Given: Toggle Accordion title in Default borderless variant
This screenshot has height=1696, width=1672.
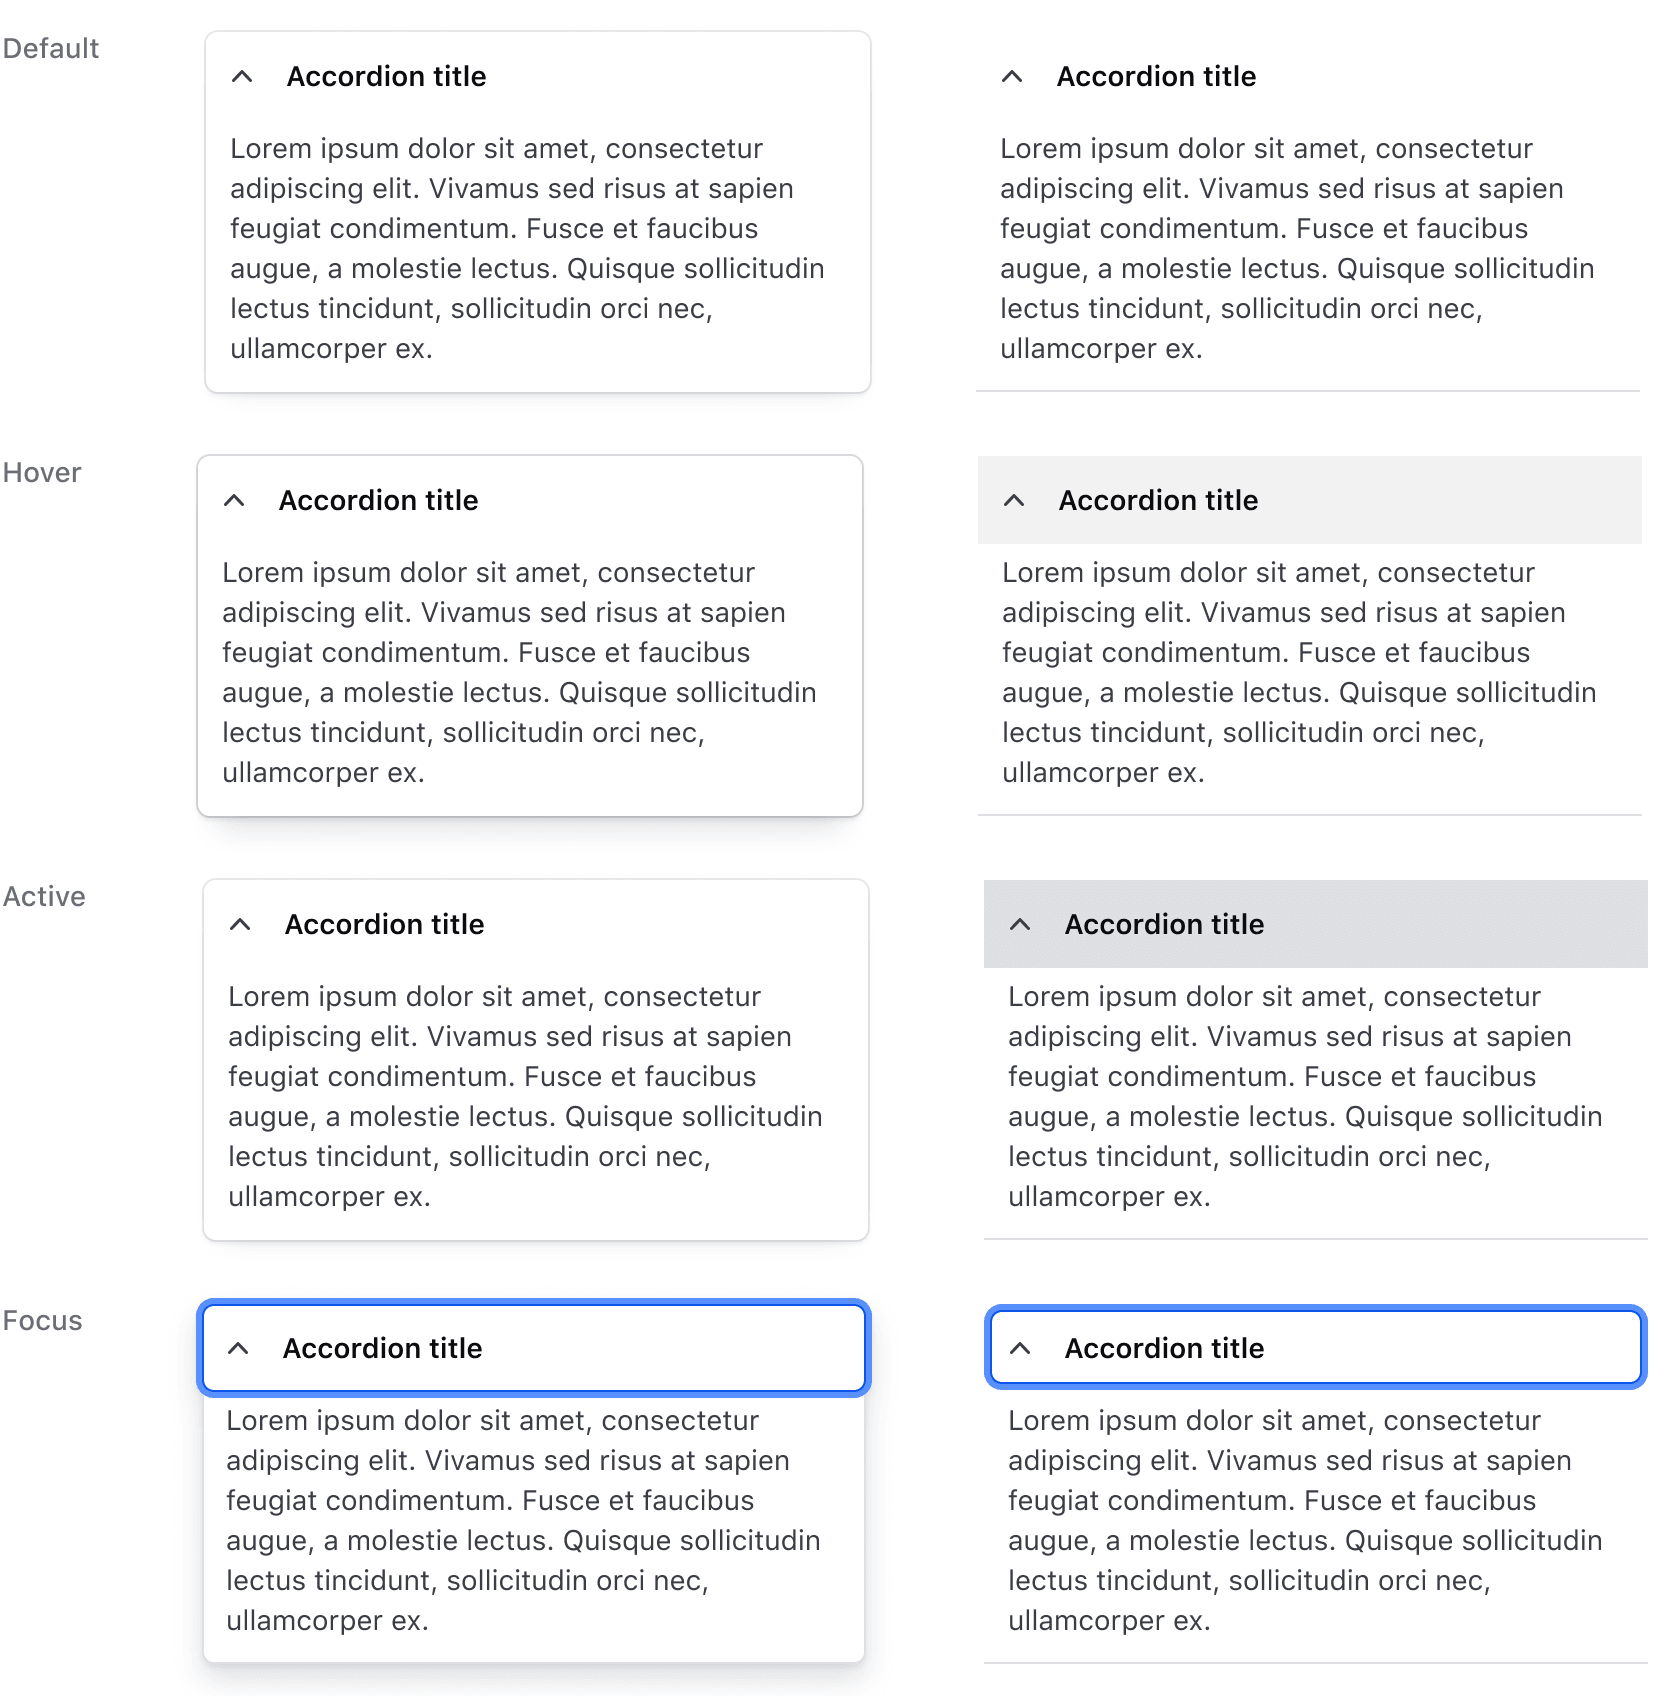Looking at the screenshot, I should coord(1156,77).
